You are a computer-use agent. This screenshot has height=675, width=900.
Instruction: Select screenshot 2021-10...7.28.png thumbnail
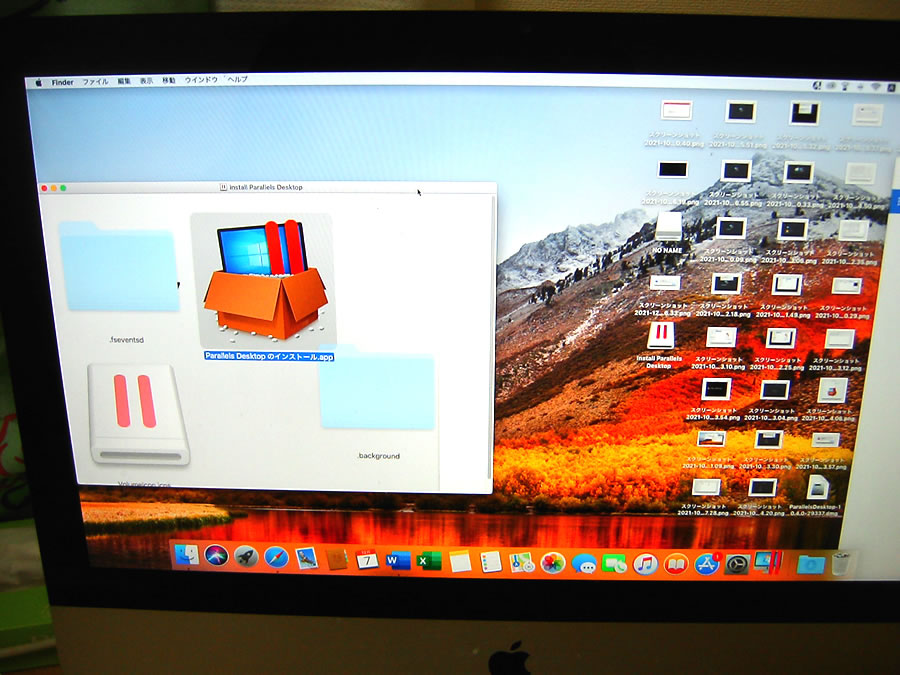706,487
